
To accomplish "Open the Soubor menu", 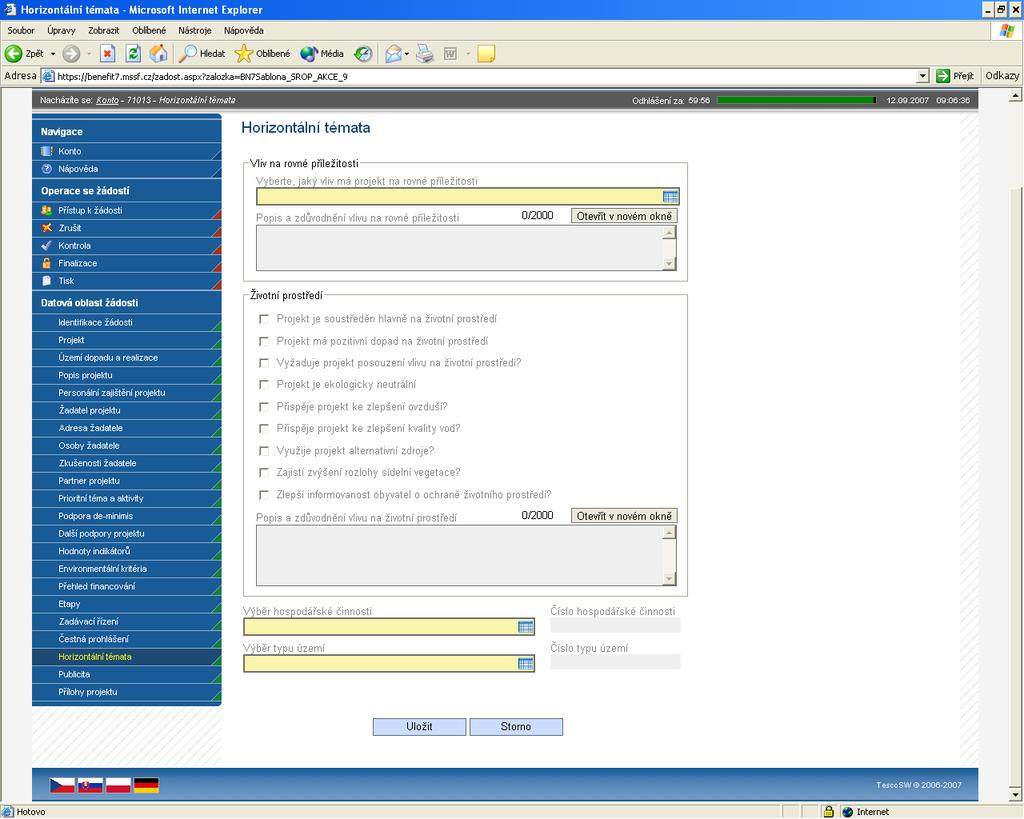I will (x=21, y=31).
